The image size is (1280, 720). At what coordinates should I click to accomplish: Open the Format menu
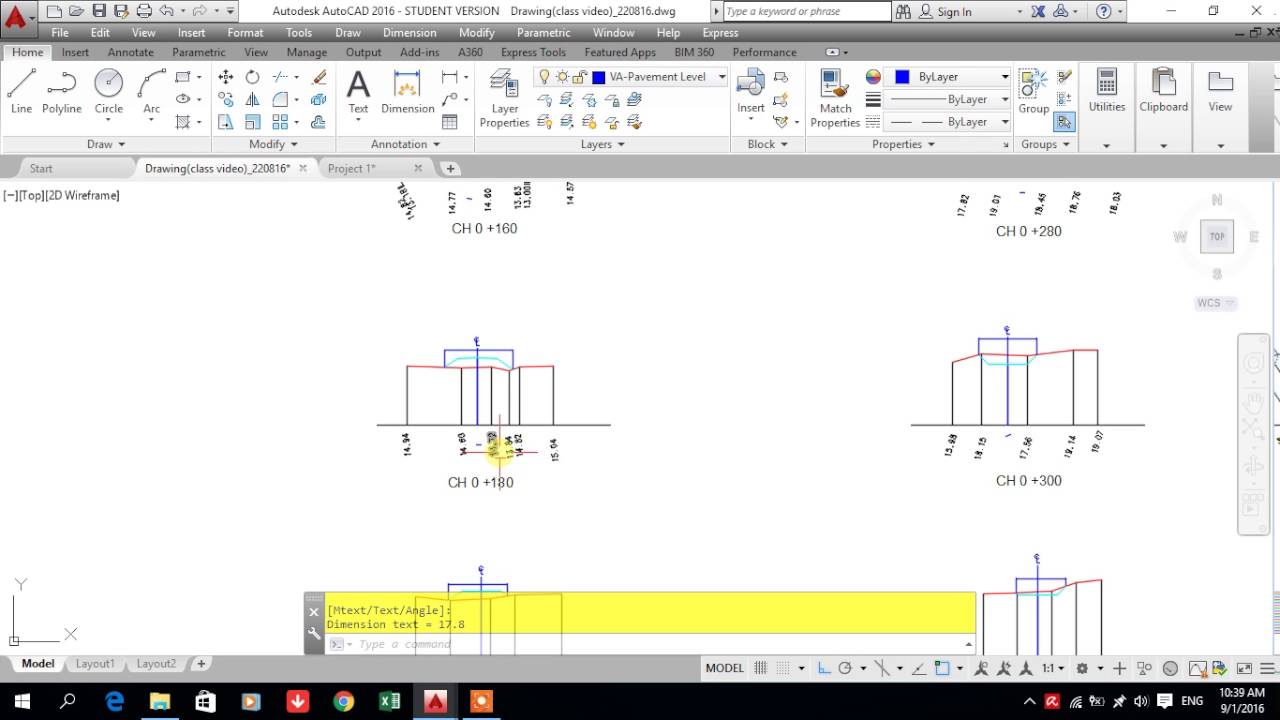tap(245, 33)
